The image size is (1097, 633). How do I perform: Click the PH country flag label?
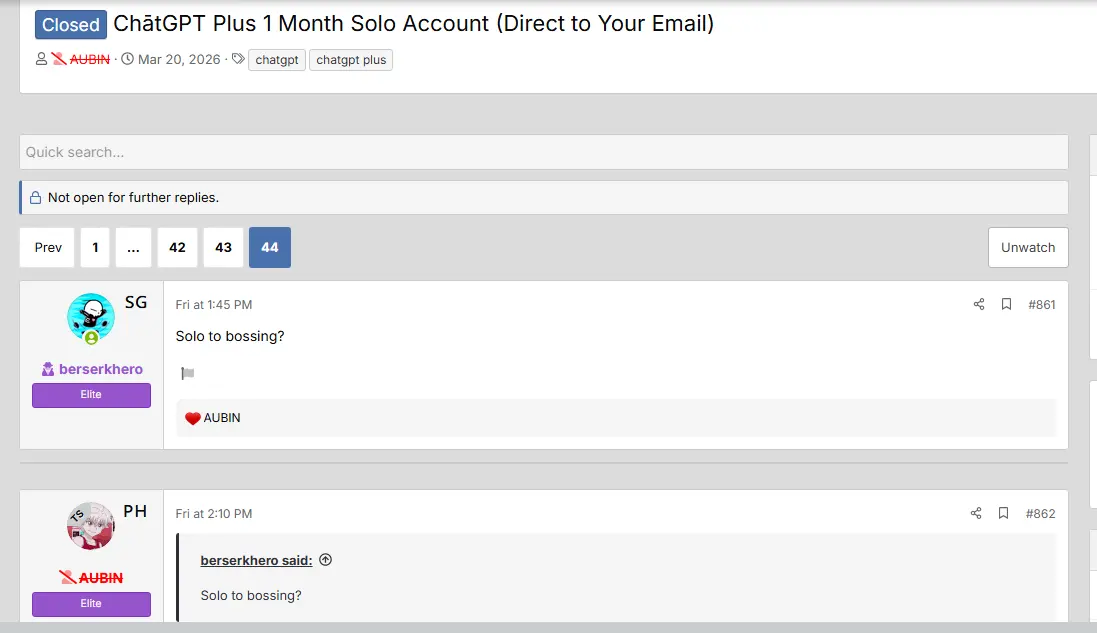[135, 511]
